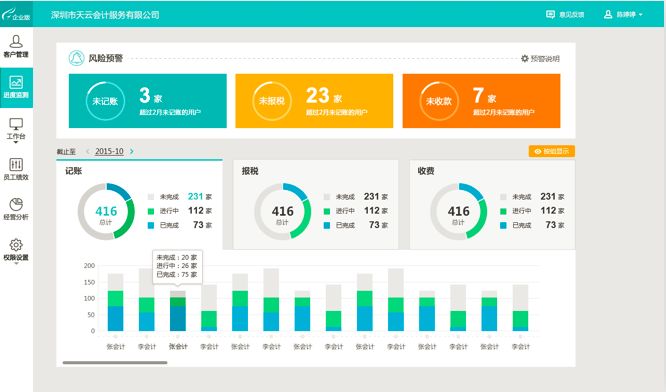Select the 进度监测 progress monitoring sidebar item
This screenshot has width=666, height=392.
pos(16,87)
